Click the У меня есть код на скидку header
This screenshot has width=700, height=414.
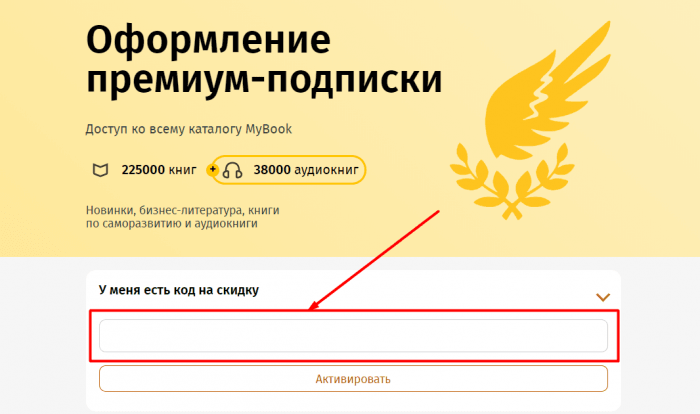(179, 290)
